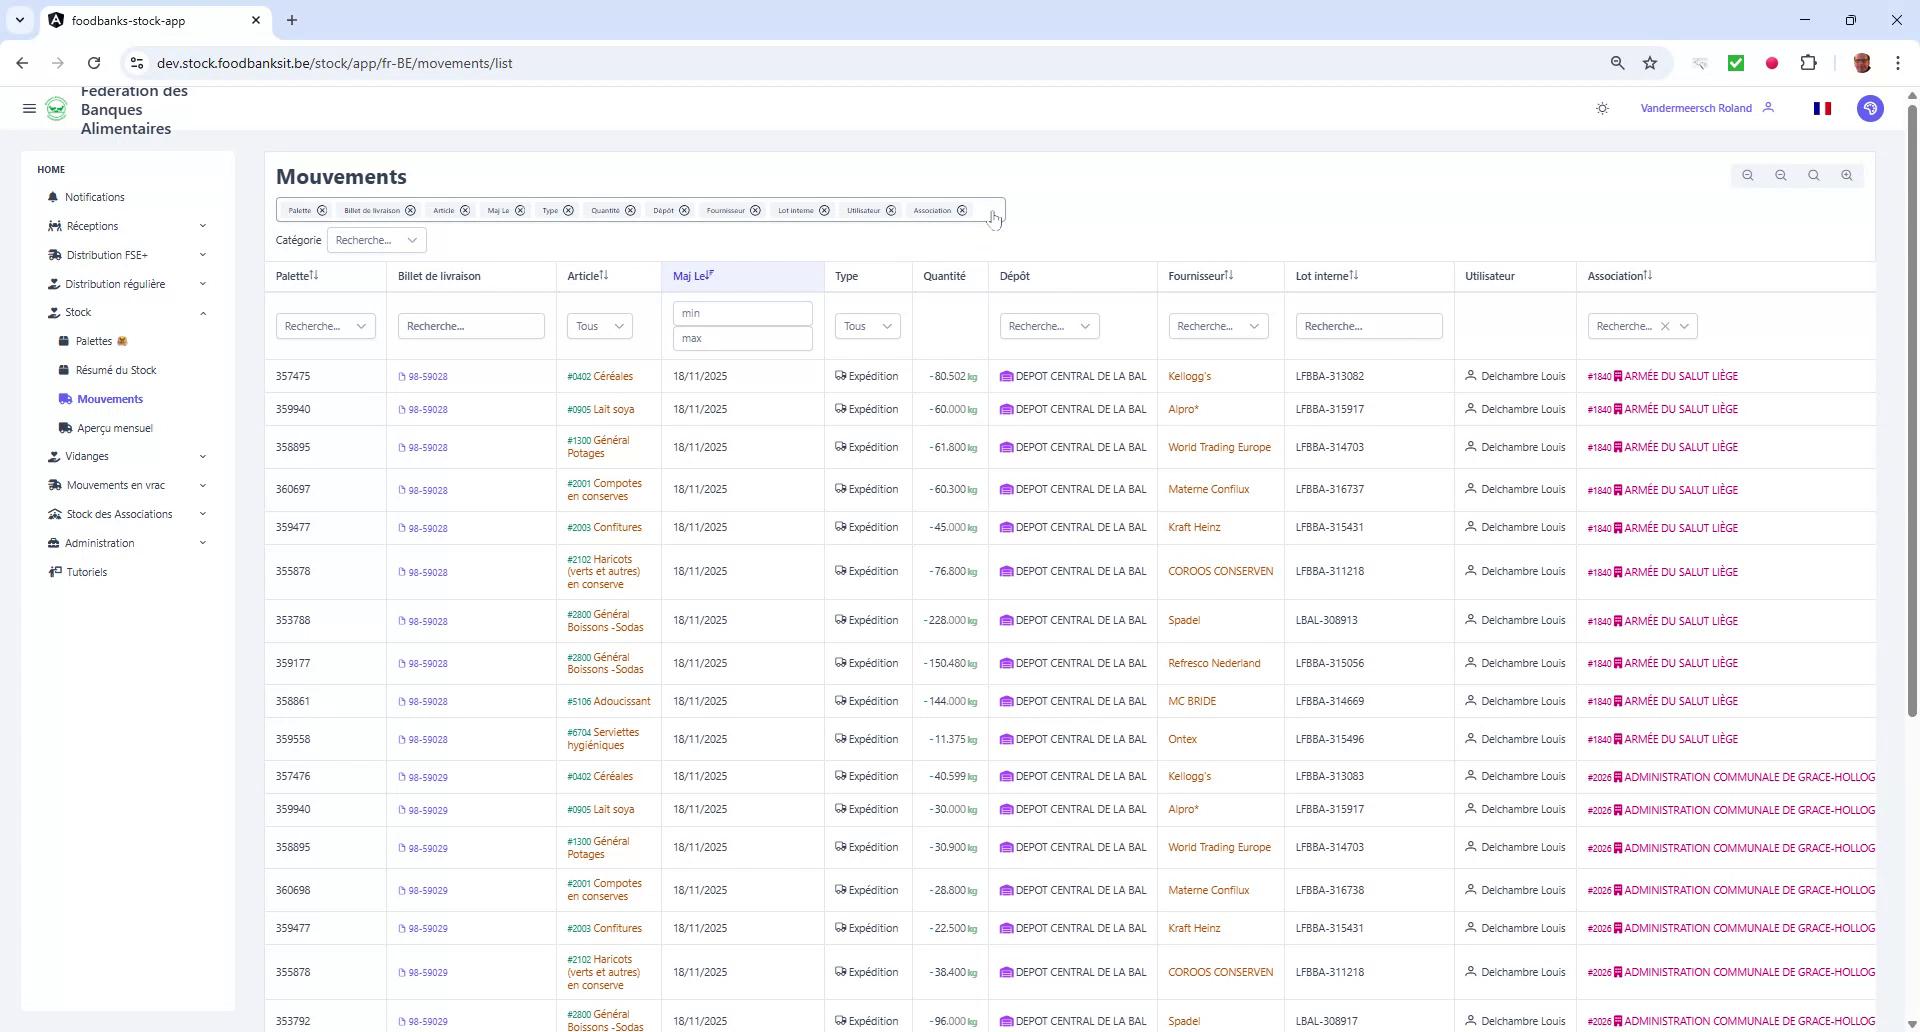Open Résumé du Stock from the sidebar
1920x1032 pixels.
[x=116, y=369]
